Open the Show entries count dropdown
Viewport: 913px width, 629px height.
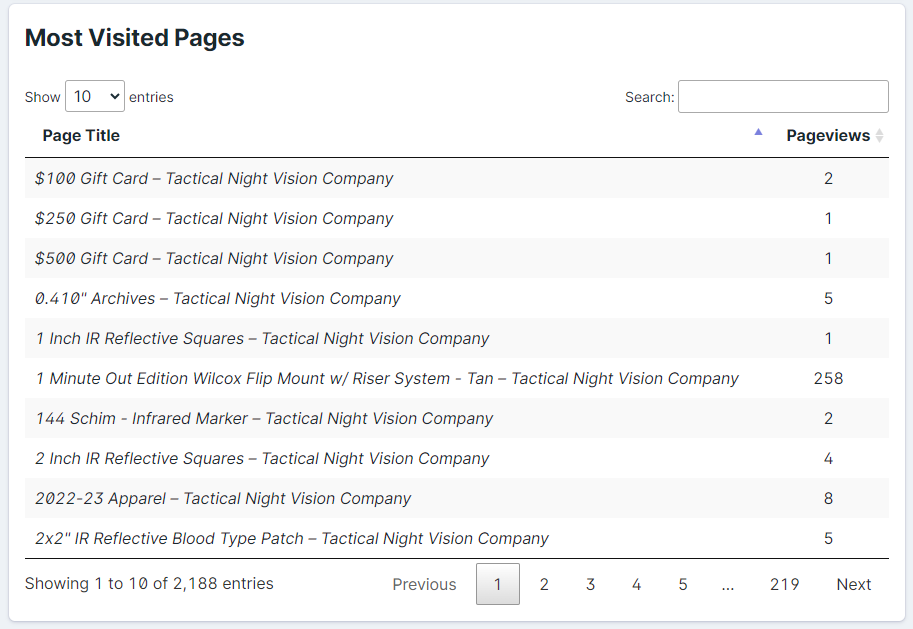point(95,96)
